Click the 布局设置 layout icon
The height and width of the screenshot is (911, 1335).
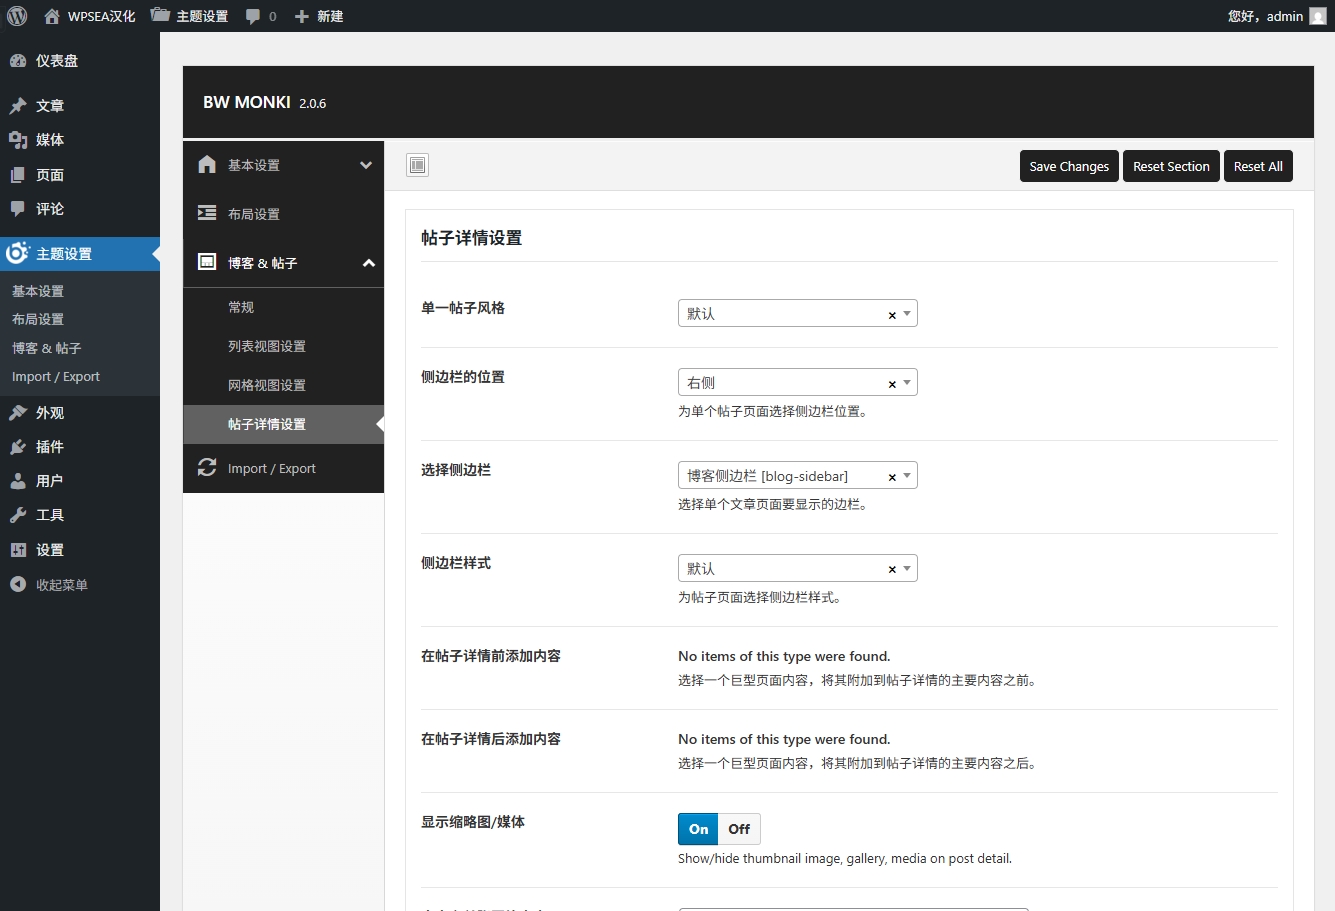[207, 213]
